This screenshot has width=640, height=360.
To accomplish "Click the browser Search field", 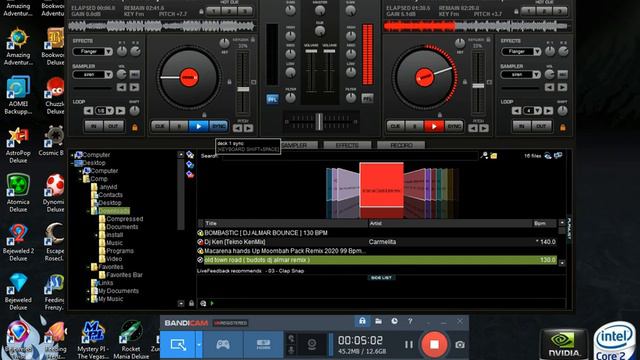I will pos(349,156).
